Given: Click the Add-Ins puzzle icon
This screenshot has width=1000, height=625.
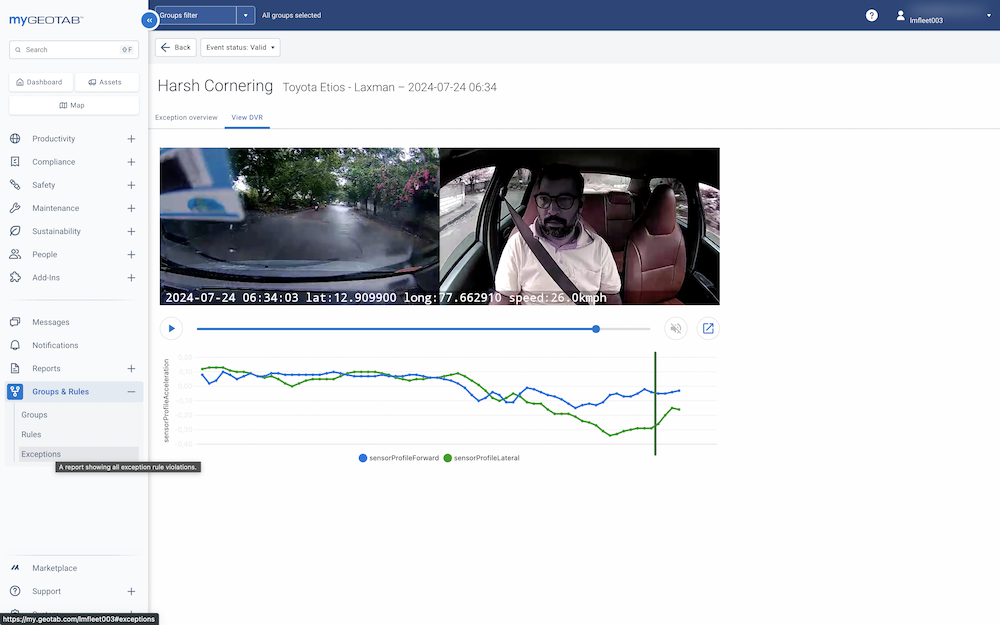Looking at the screenshot, I should tap(15, 277).
